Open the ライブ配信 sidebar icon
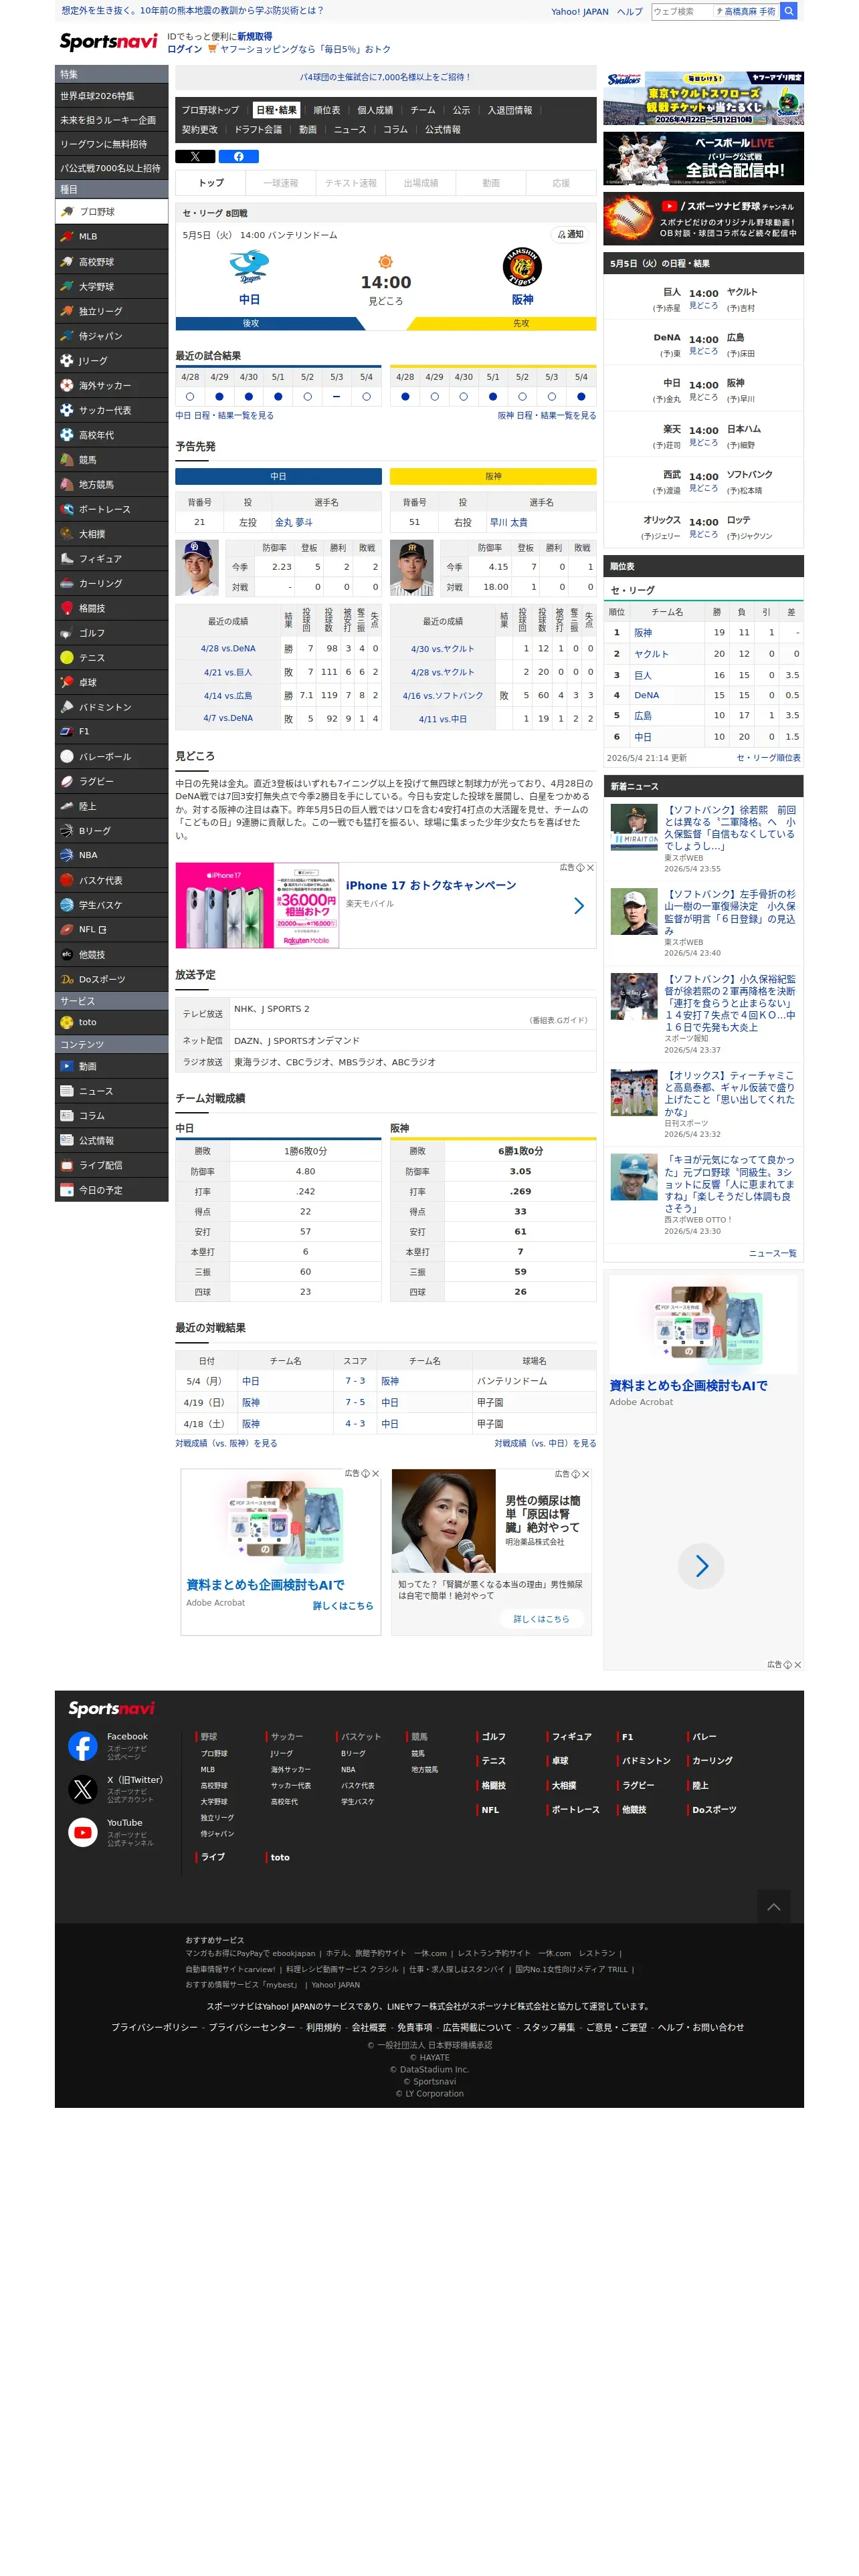 click(x=67, y=1166)
